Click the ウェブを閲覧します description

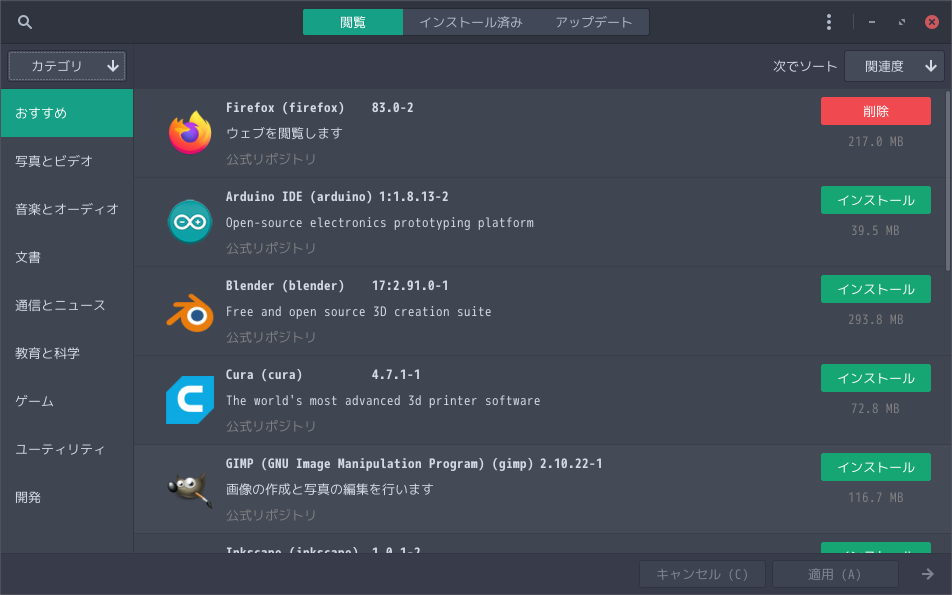click(284, 133)
